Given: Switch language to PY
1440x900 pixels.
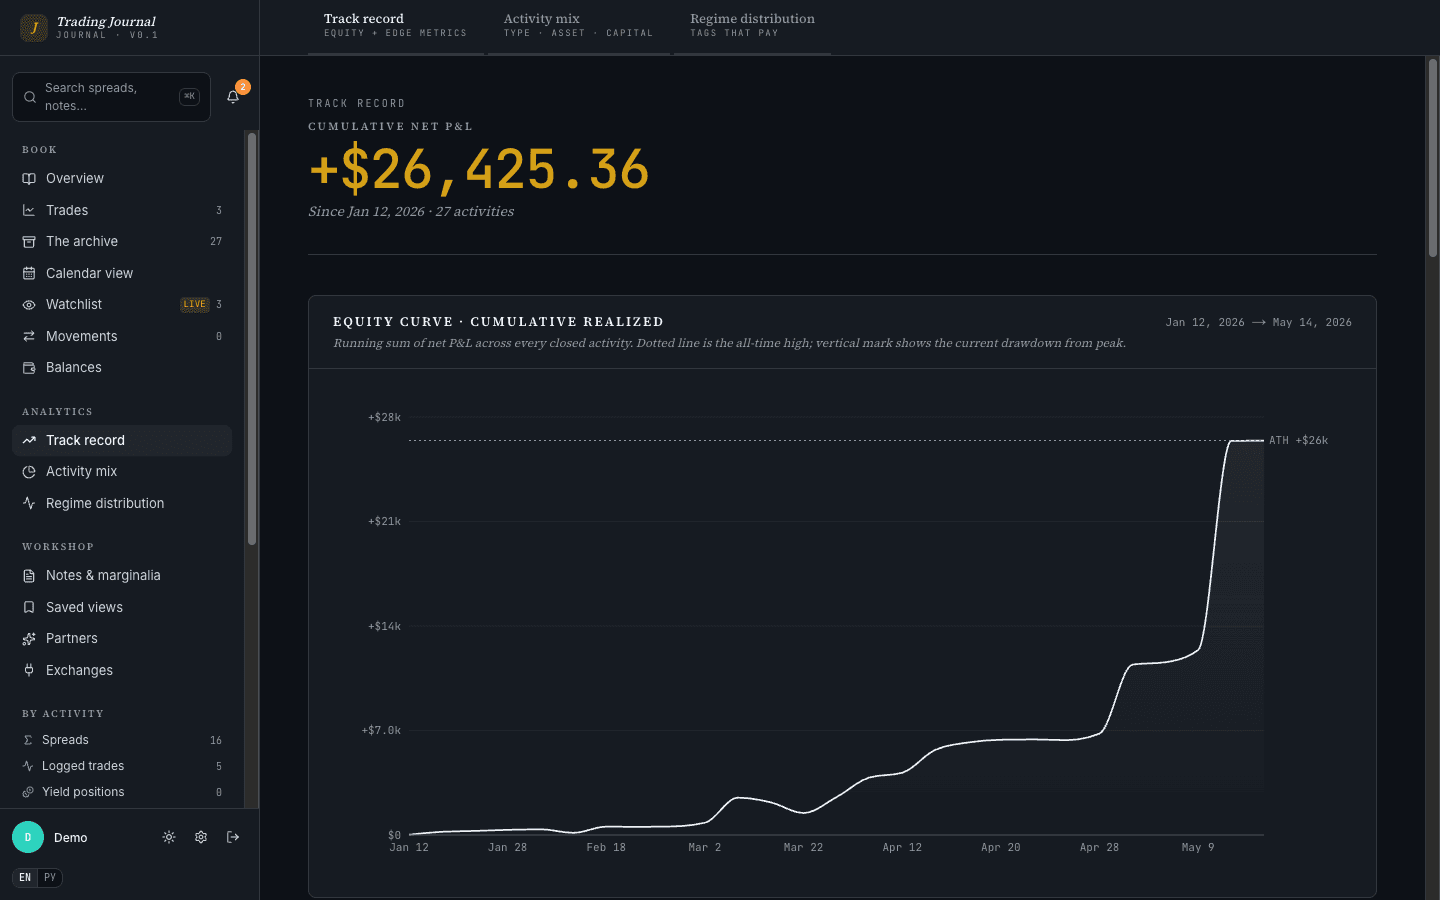Looking at the screenshot, I should (50, 878).
